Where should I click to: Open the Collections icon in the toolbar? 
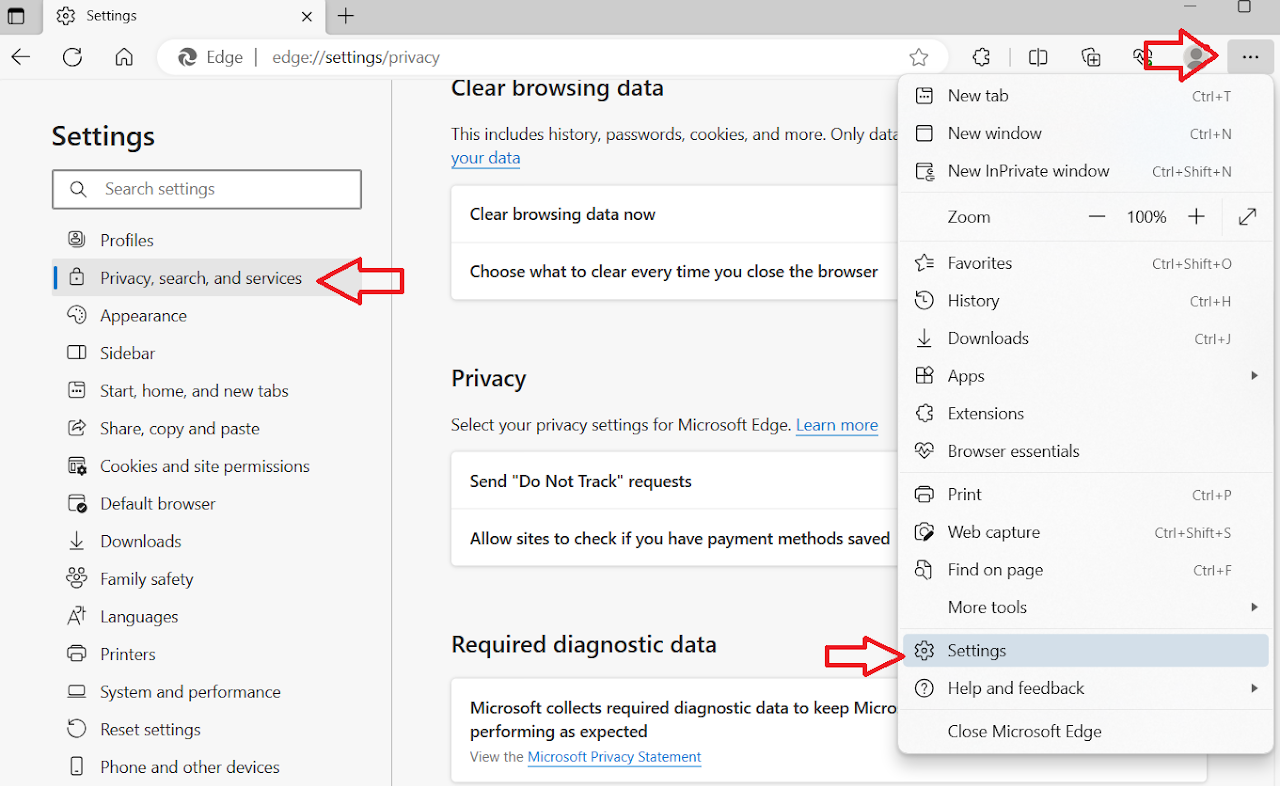point(1091,57)
